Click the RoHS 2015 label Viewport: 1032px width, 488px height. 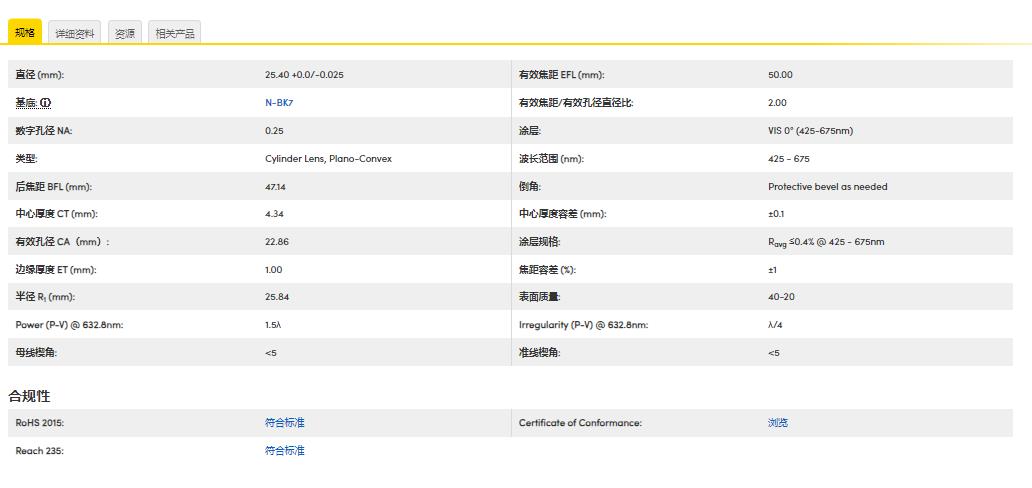click(39, 423)
